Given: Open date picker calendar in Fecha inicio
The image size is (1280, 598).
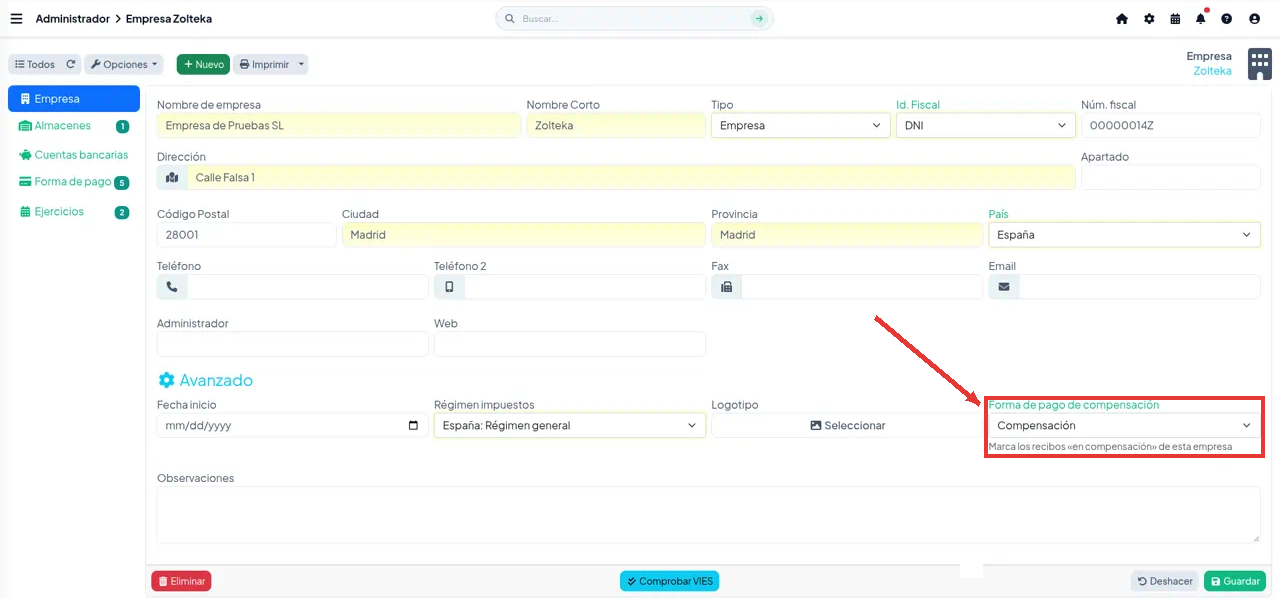Looking at the screenshot, I should click(414, 425).
